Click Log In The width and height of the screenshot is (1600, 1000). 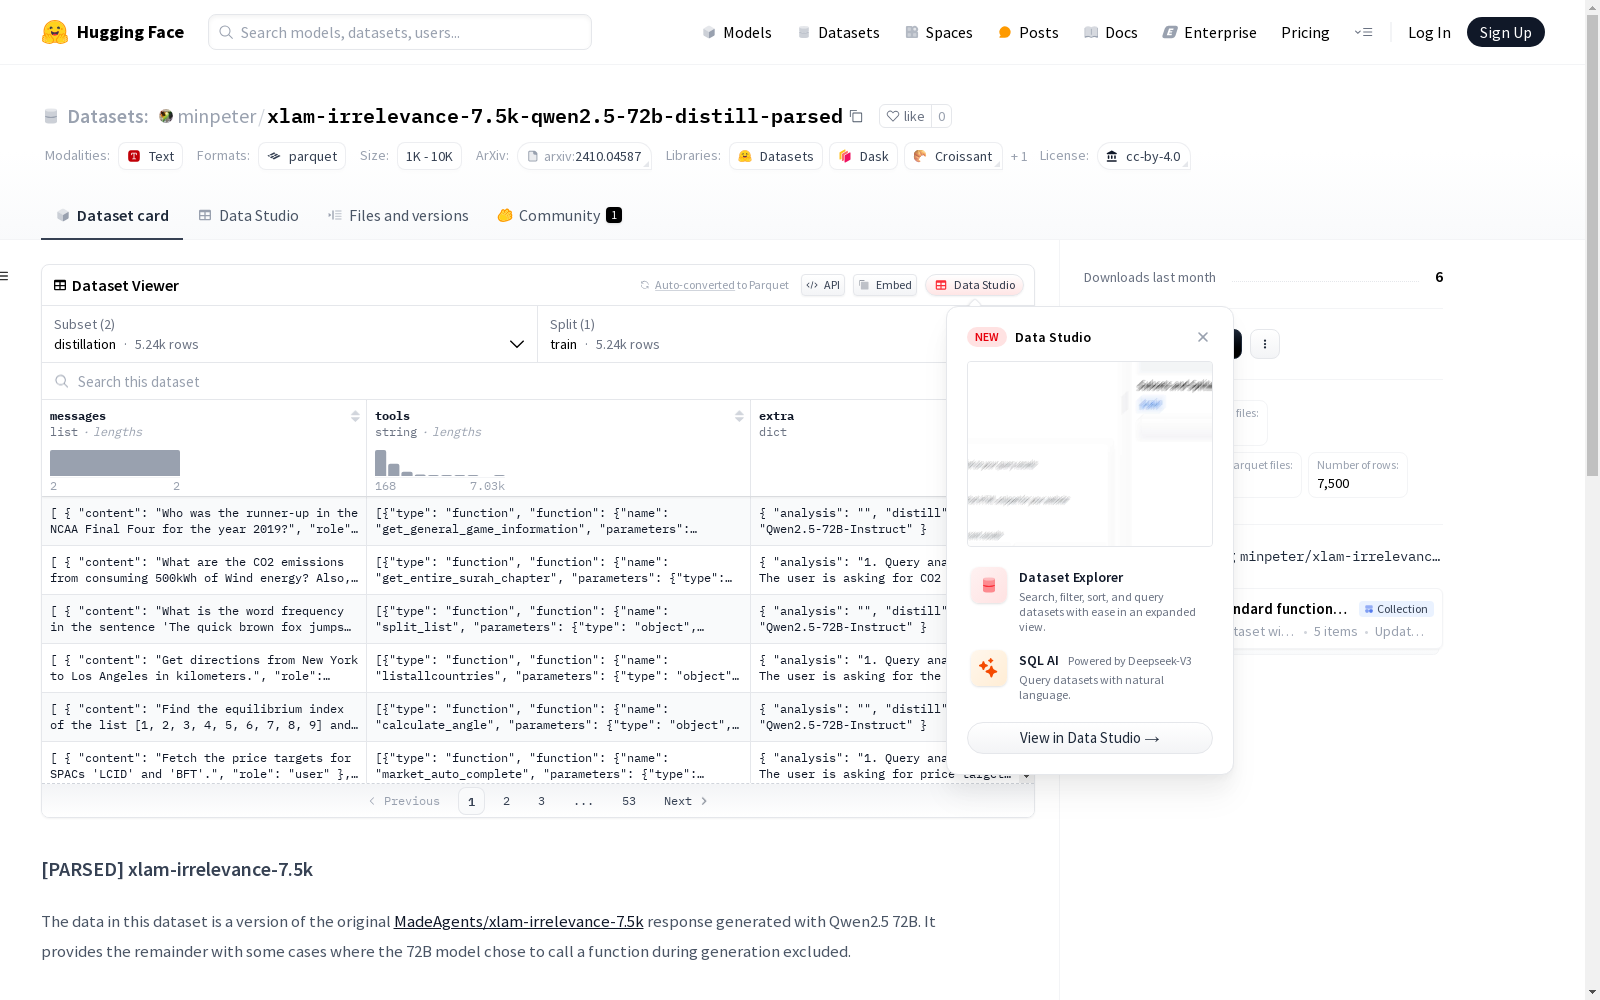(1429, 32)
